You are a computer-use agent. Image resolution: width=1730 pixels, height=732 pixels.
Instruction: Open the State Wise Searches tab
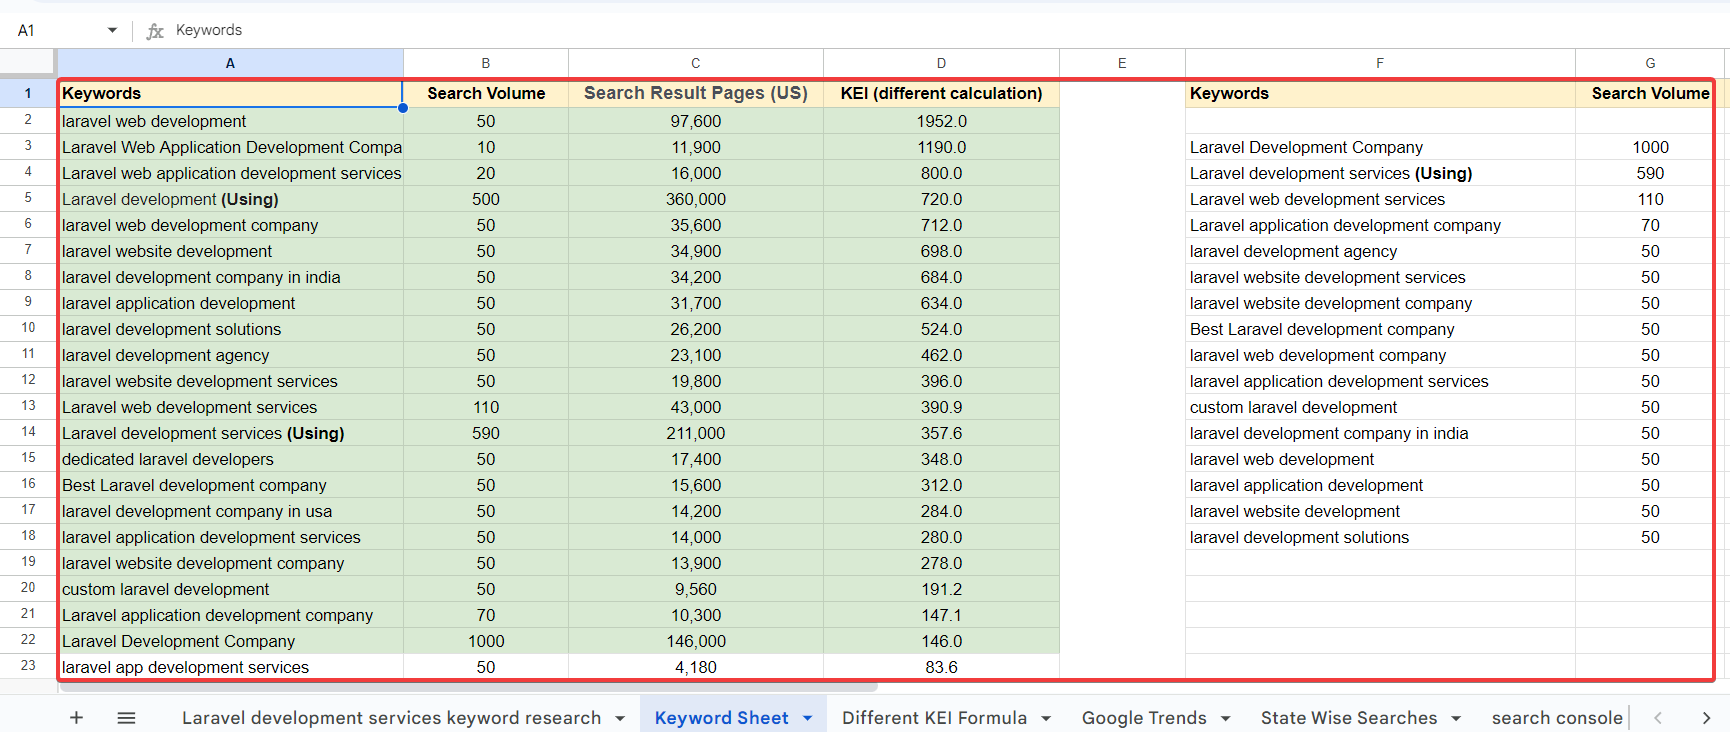pos(1348,718)
